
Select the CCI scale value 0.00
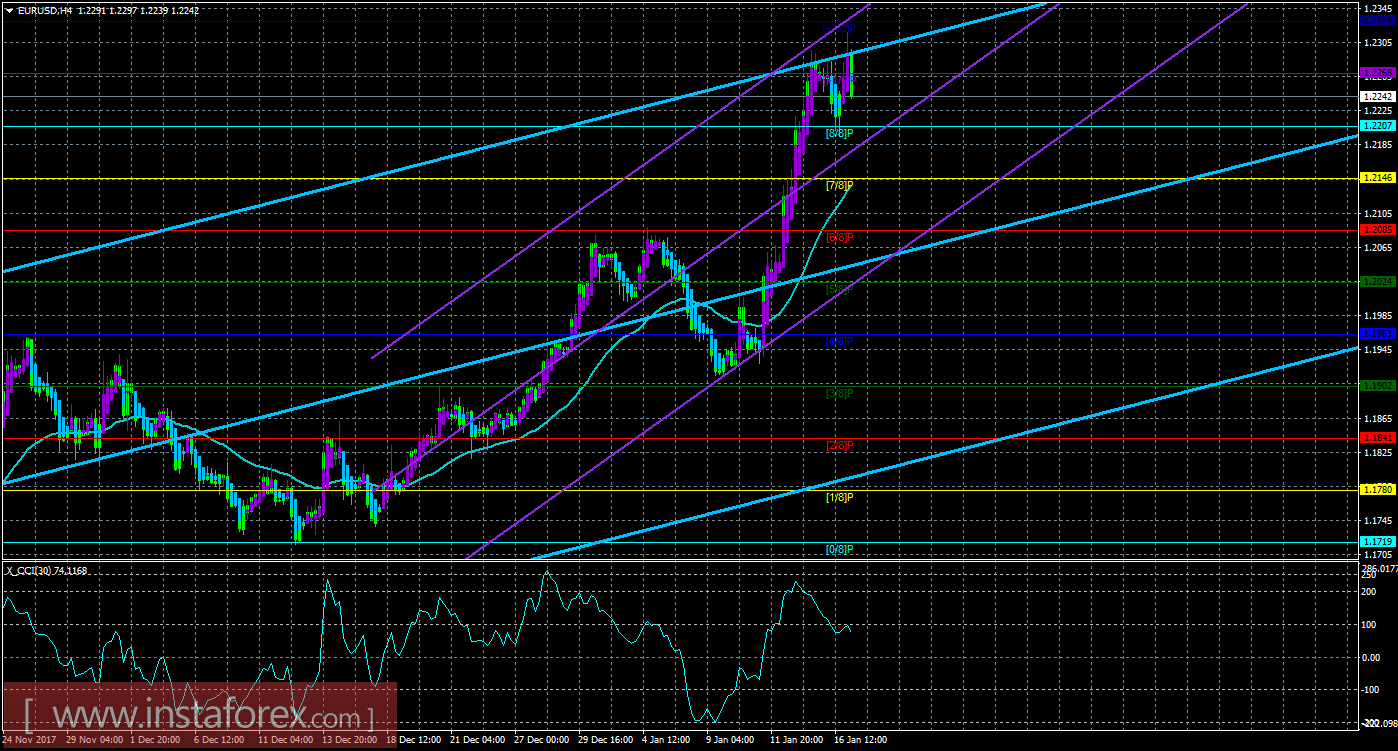(1372, 657)
